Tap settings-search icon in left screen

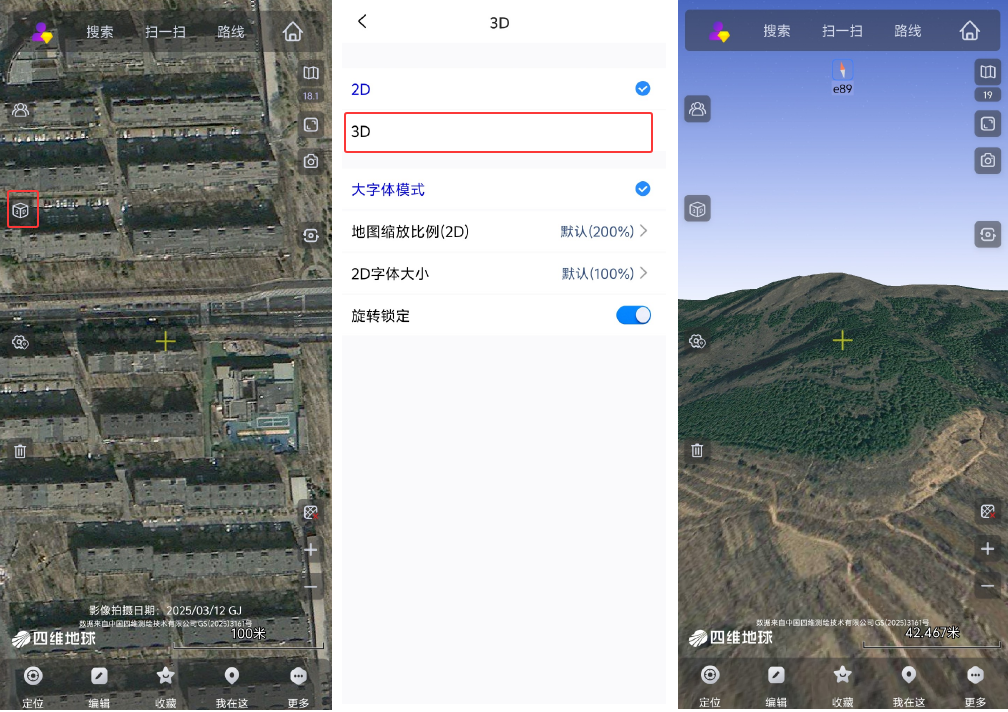point(21,342)
